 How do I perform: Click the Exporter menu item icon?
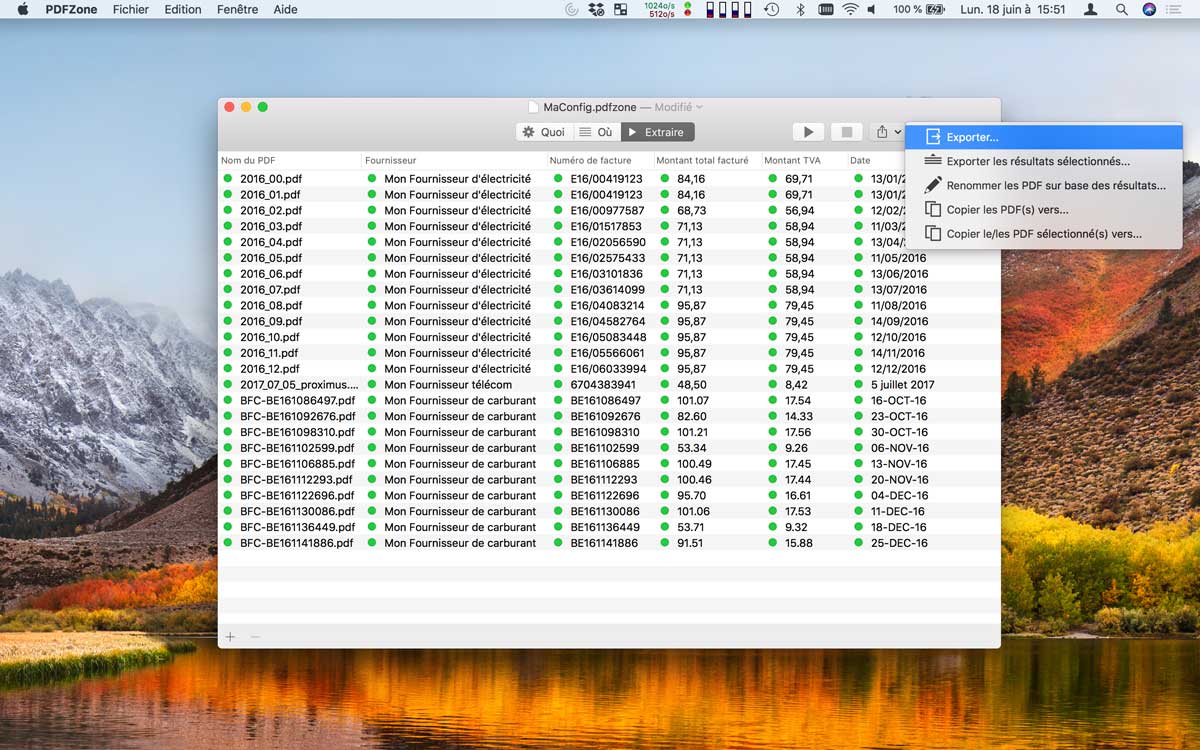(932, 137)
